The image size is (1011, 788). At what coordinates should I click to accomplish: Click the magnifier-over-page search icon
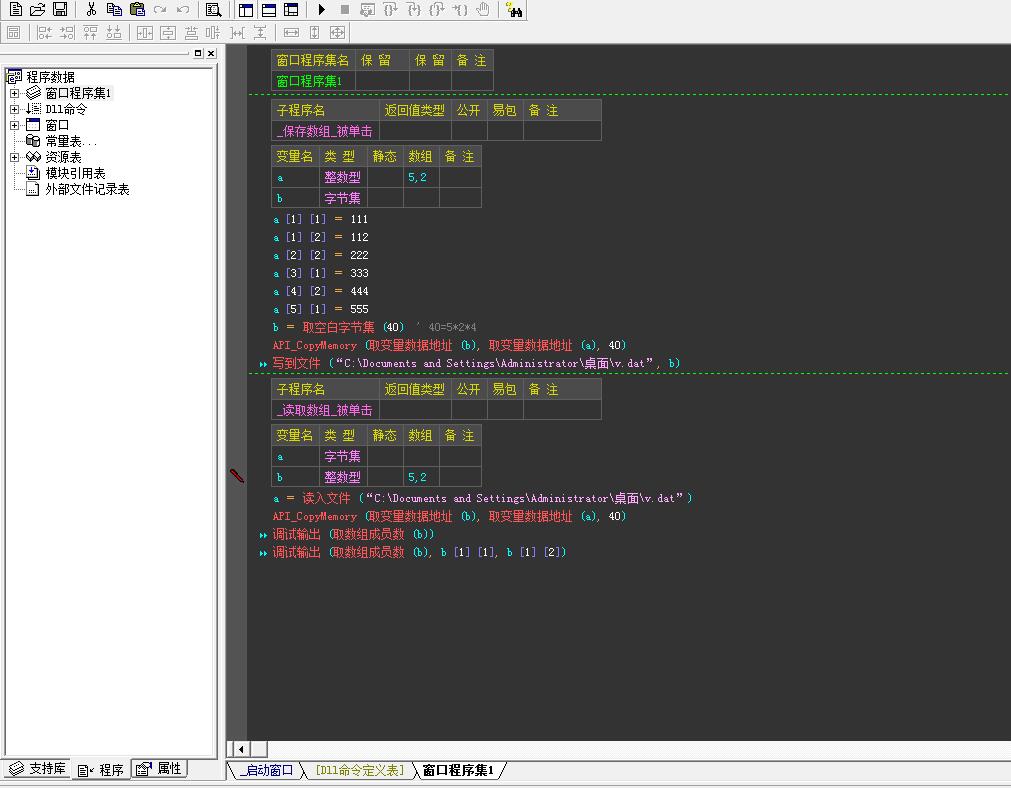[x=213, y=9]
